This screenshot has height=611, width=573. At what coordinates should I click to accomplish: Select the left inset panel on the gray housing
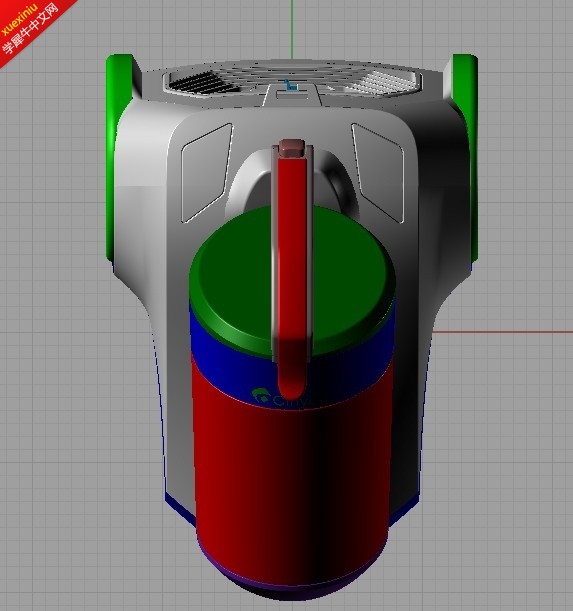click(207, 173)
